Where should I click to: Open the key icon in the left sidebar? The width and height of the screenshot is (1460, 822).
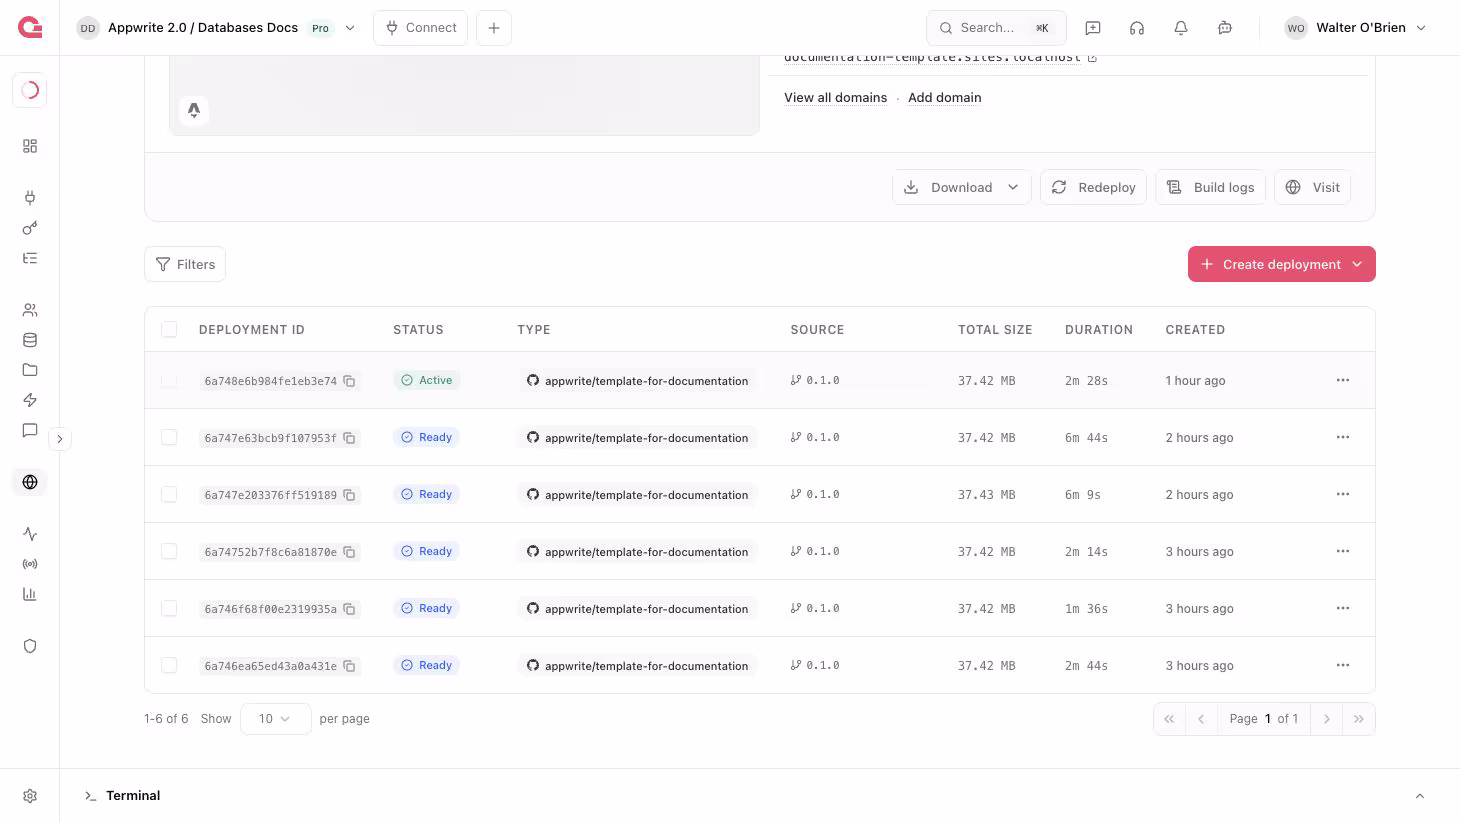30,228
